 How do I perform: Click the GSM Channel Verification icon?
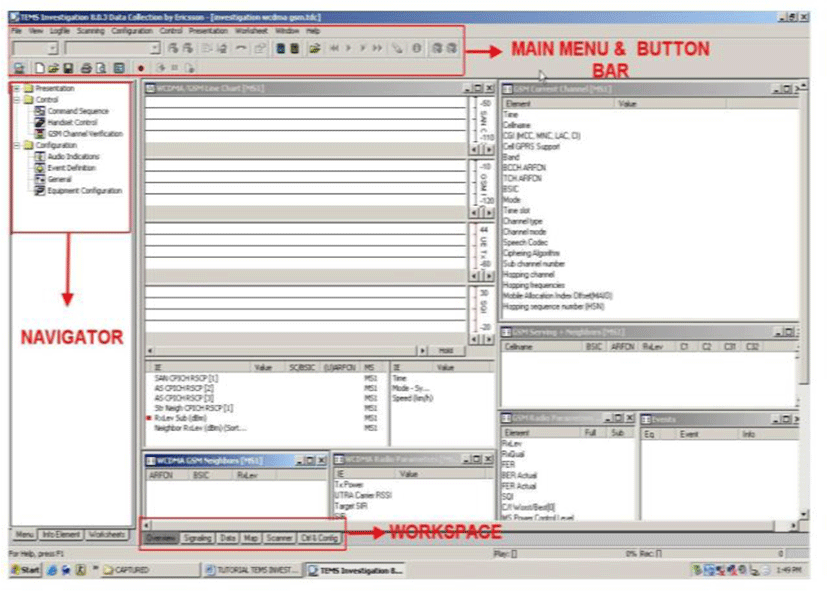tap(40, 134)
